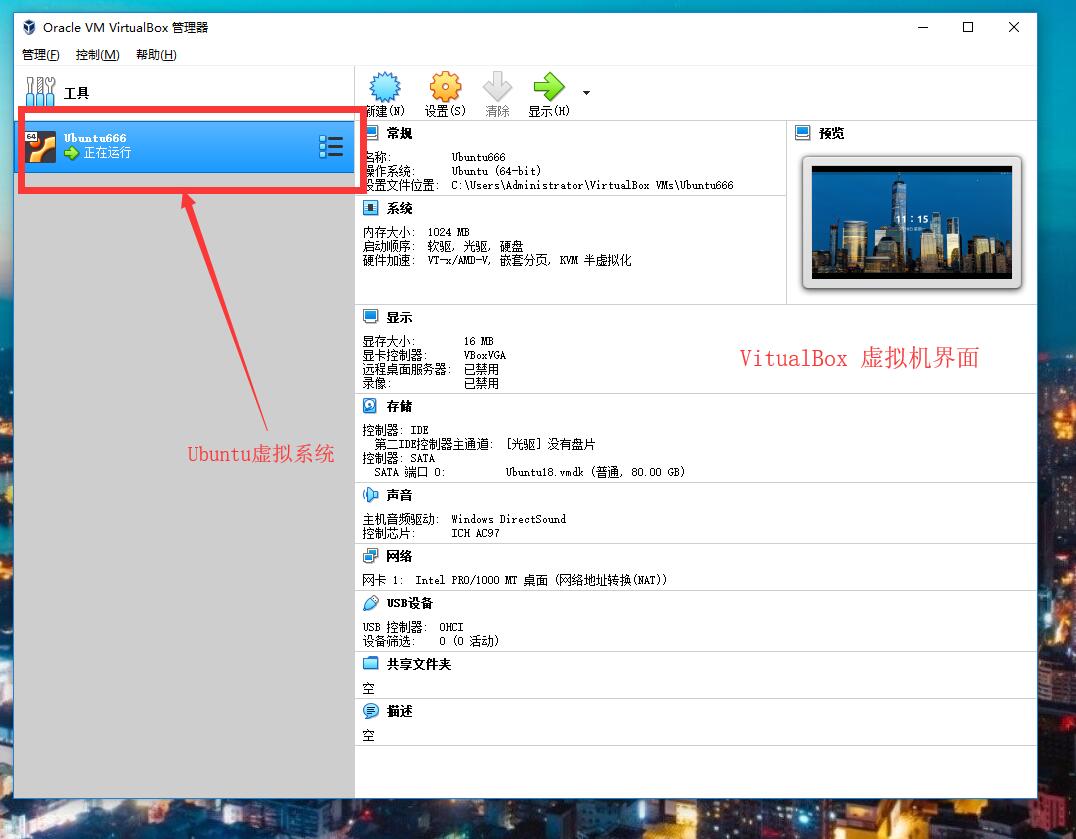Image resolution: width=1076 pixels, height=839 pixels.
Task: Open the USB设备 section header
Action: [x=410, y=603]
